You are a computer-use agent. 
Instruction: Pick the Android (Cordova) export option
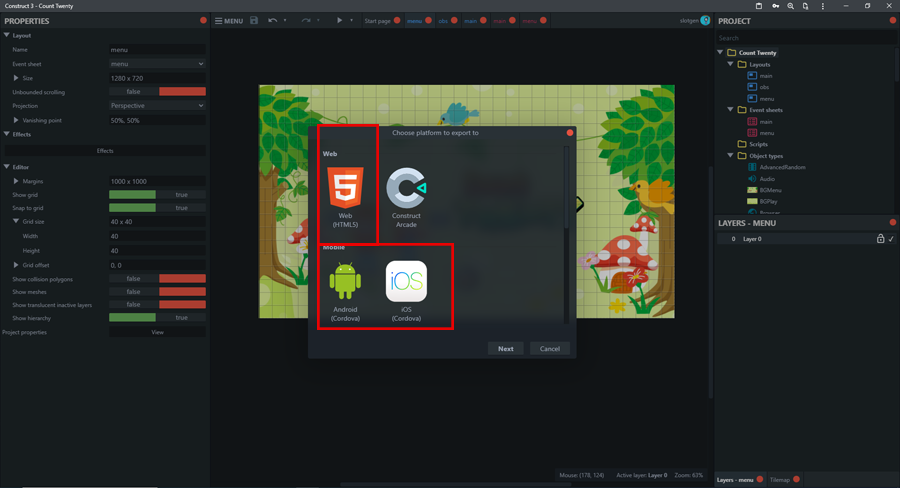345,291
